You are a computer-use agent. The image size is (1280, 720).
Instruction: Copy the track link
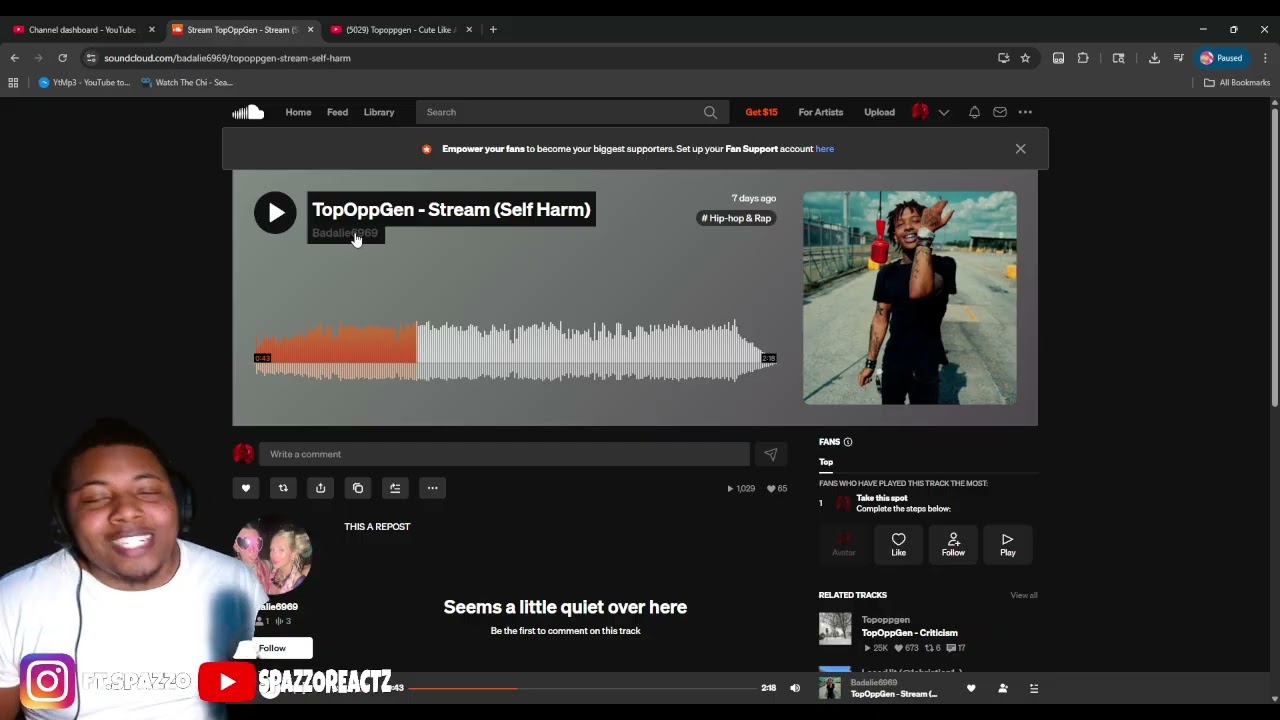pos(358,488)
